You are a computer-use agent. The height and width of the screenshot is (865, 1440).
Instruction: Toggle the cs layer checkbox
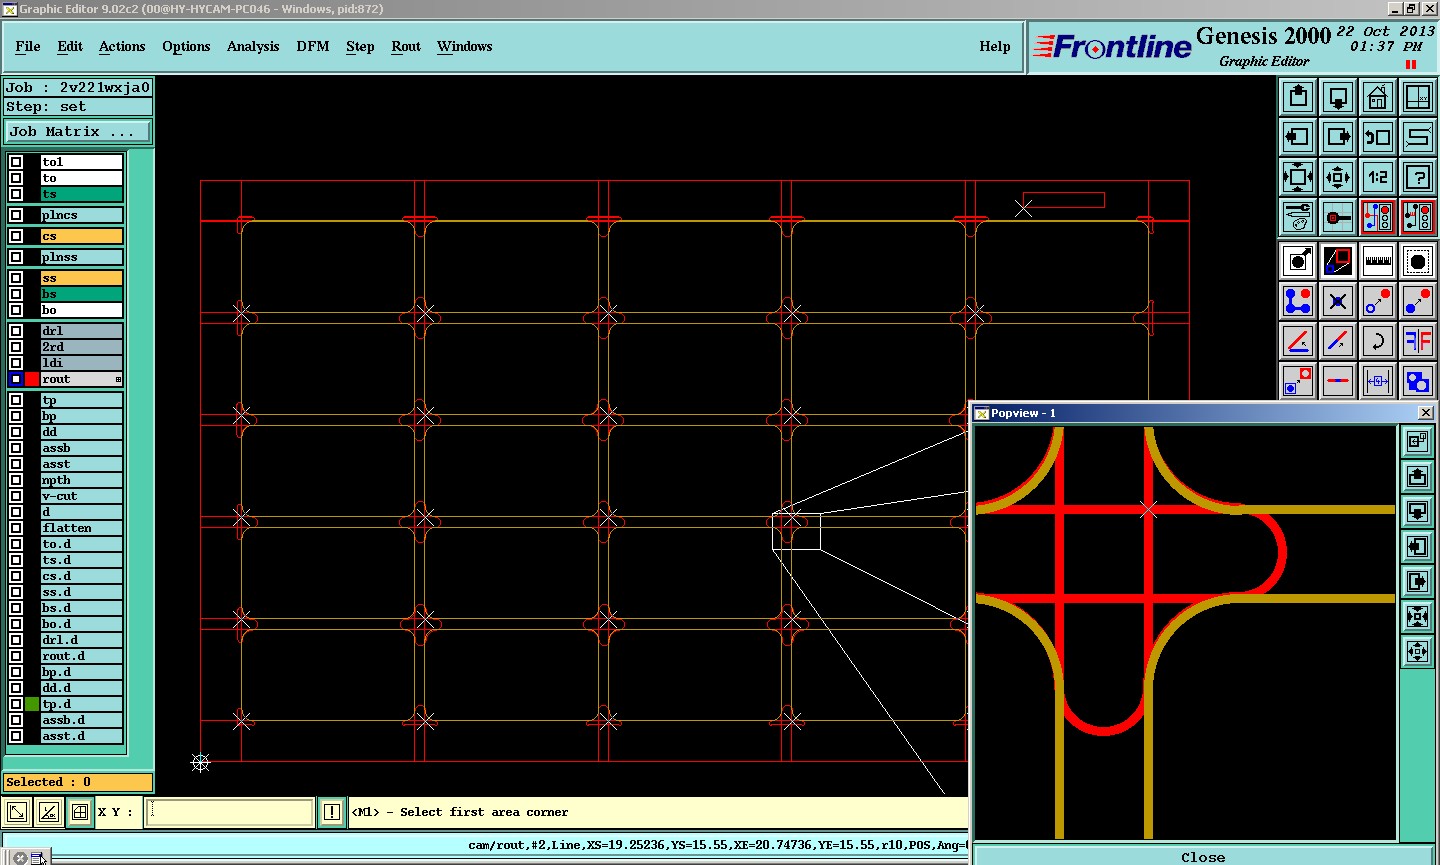pos(16,236)
